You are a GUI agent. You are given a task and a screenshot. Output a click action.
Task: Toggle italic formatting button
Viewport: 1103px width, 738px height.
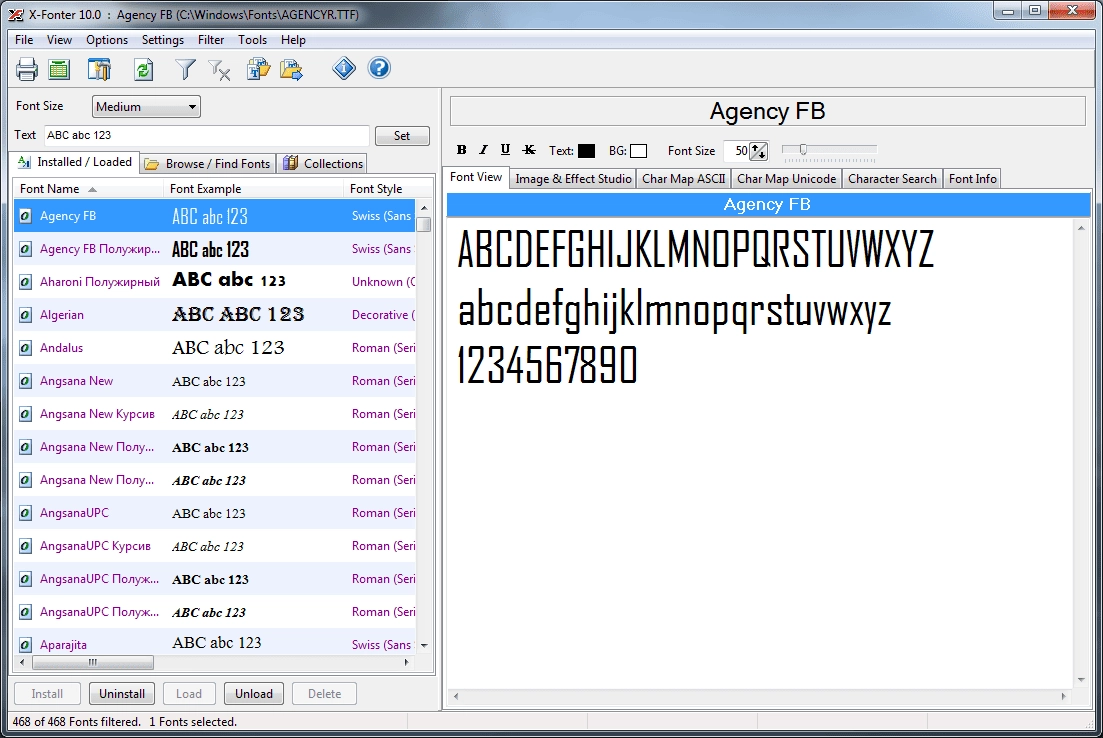pos(483,150)
